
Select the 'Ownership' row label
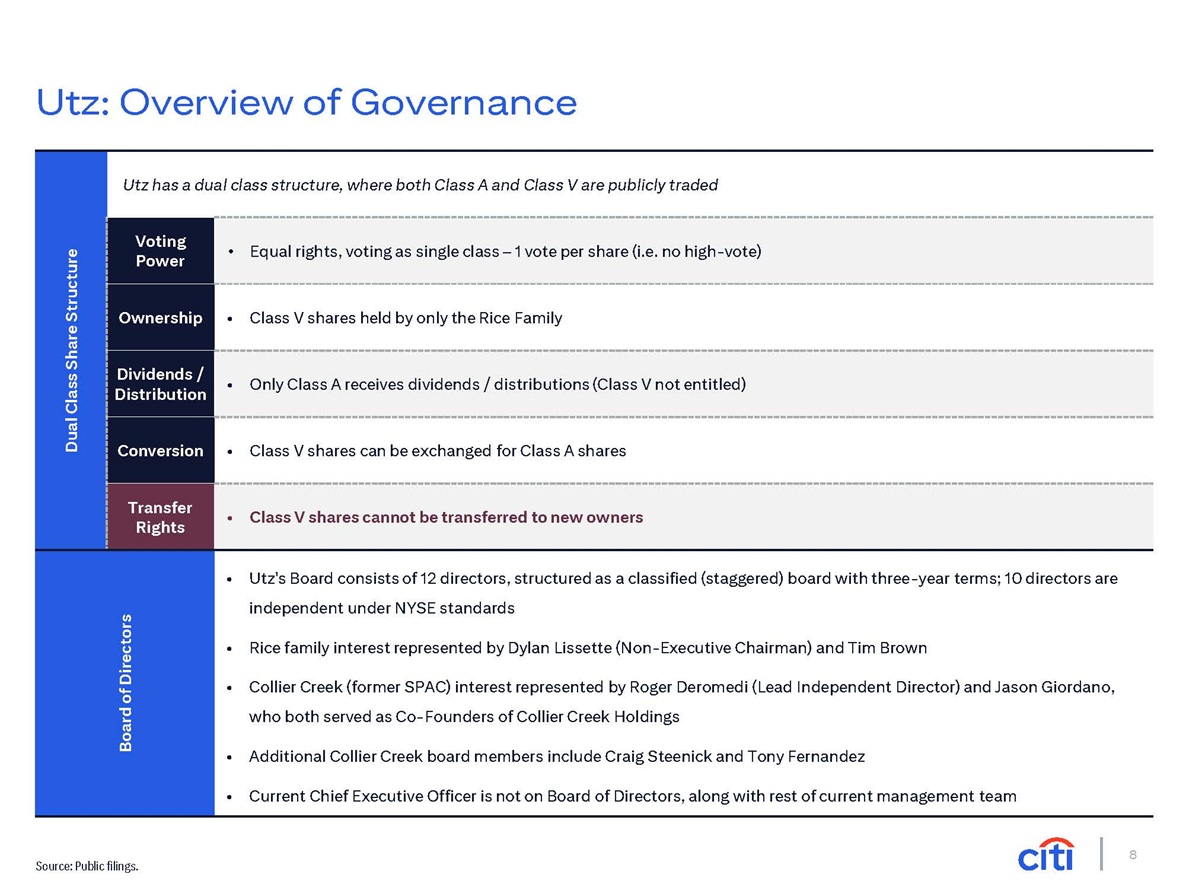[160, 318]
